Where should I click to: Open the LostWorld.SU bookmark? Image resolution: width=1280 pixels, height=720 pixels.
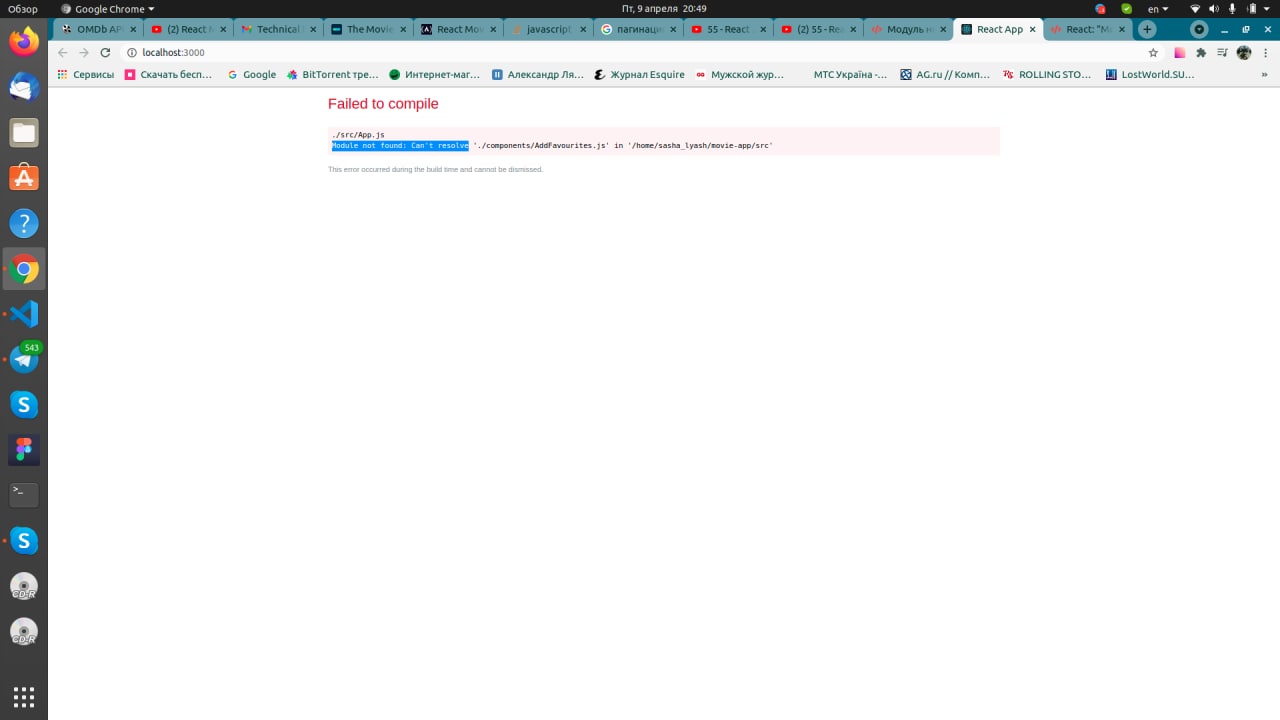[1150, 74]
